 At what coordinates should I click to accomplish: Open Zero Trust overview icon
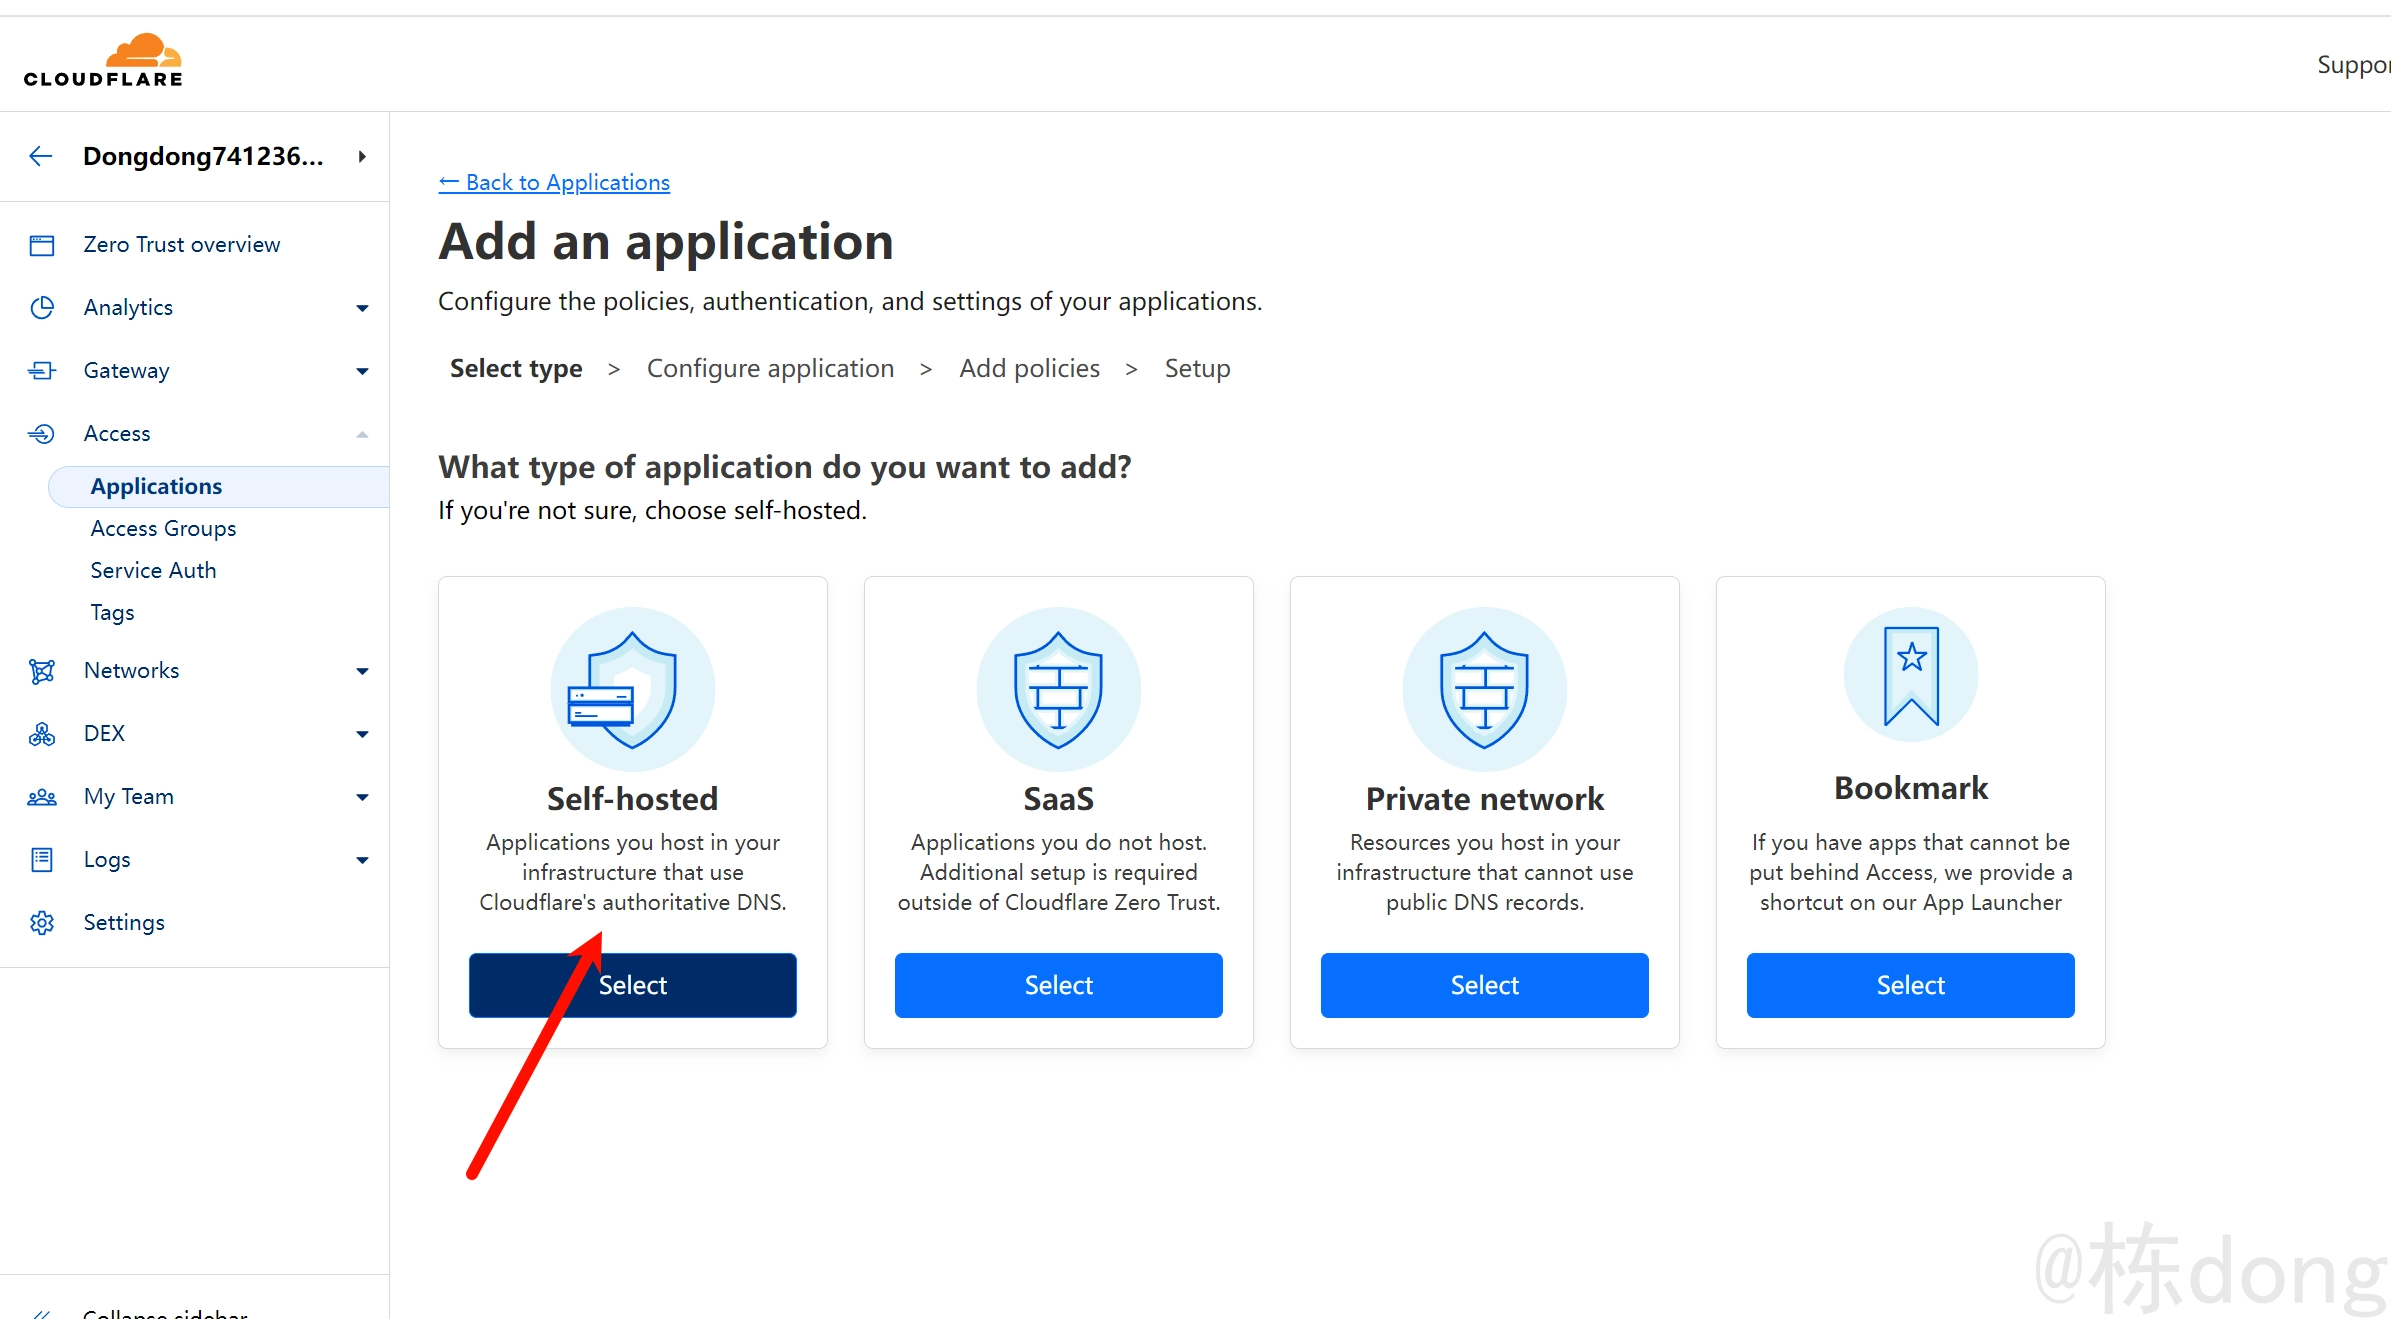click(42, 245)
